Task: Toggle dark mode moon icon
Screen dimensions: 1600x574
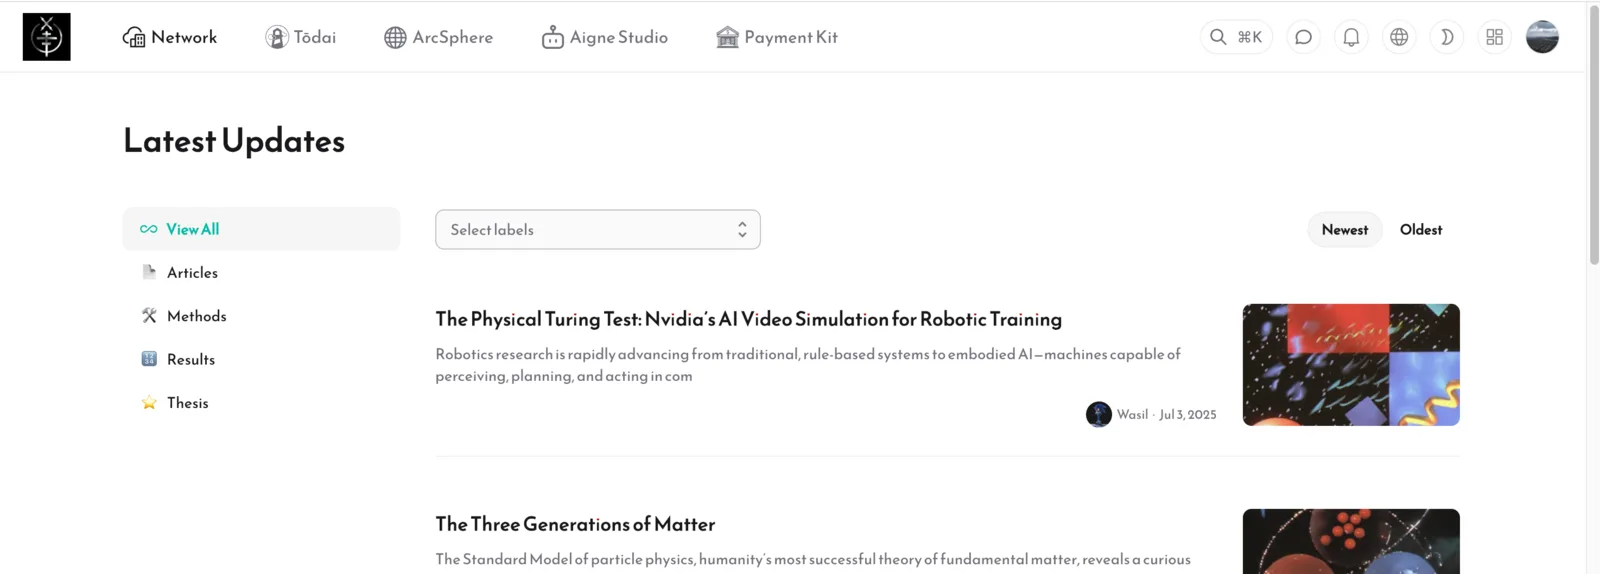Action: click(1447, 37)
